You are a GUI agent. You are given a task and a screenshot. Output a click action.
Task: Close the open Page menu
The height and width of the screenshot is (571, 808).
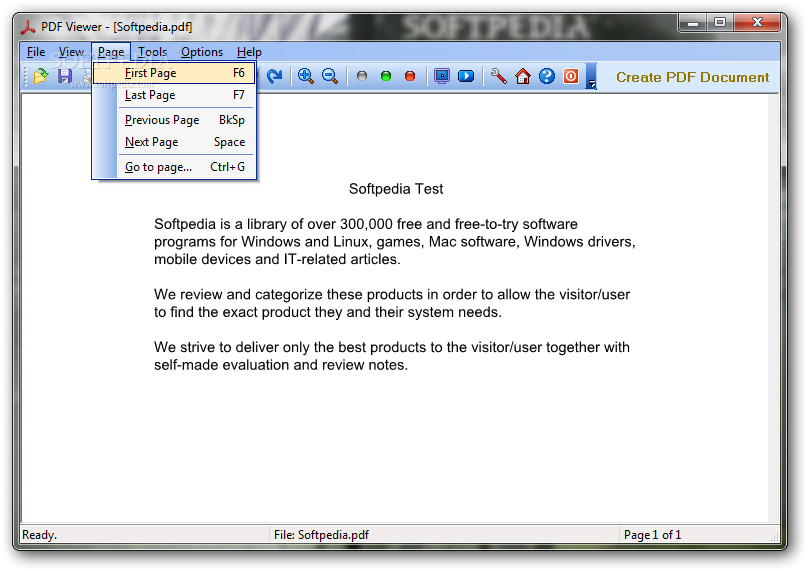111,52
